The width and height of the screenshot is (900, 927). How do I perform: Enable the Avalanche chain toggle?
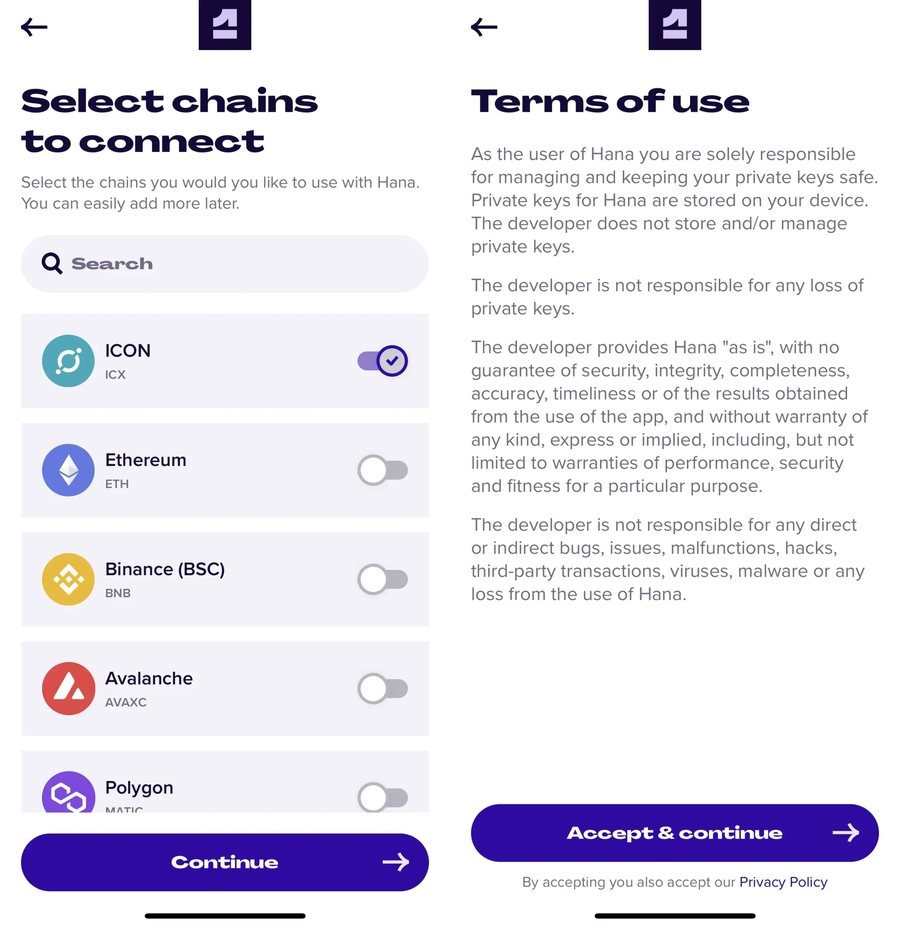383,688
